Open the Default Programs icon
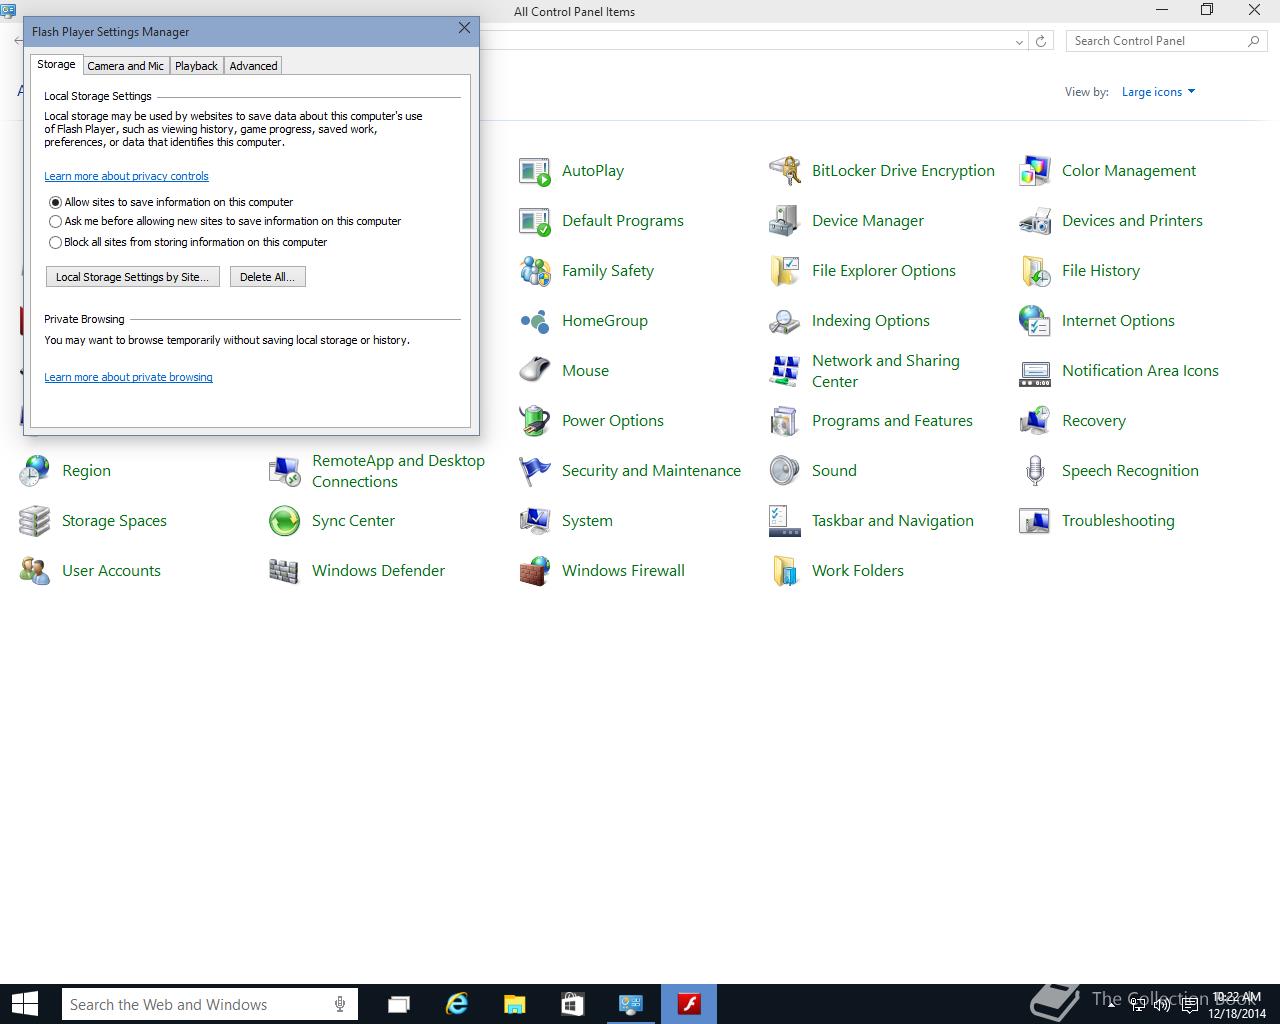The image size is (1280, 1024). click(535, 221)
